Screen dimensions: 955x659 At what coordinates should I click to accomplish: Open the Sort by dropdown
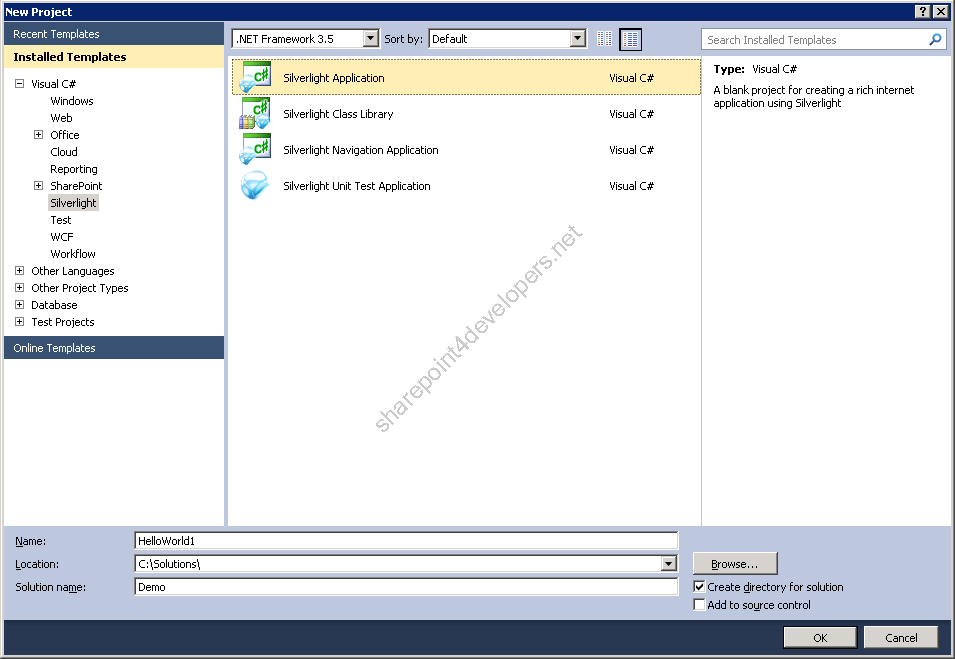click(x=577, y=39)
